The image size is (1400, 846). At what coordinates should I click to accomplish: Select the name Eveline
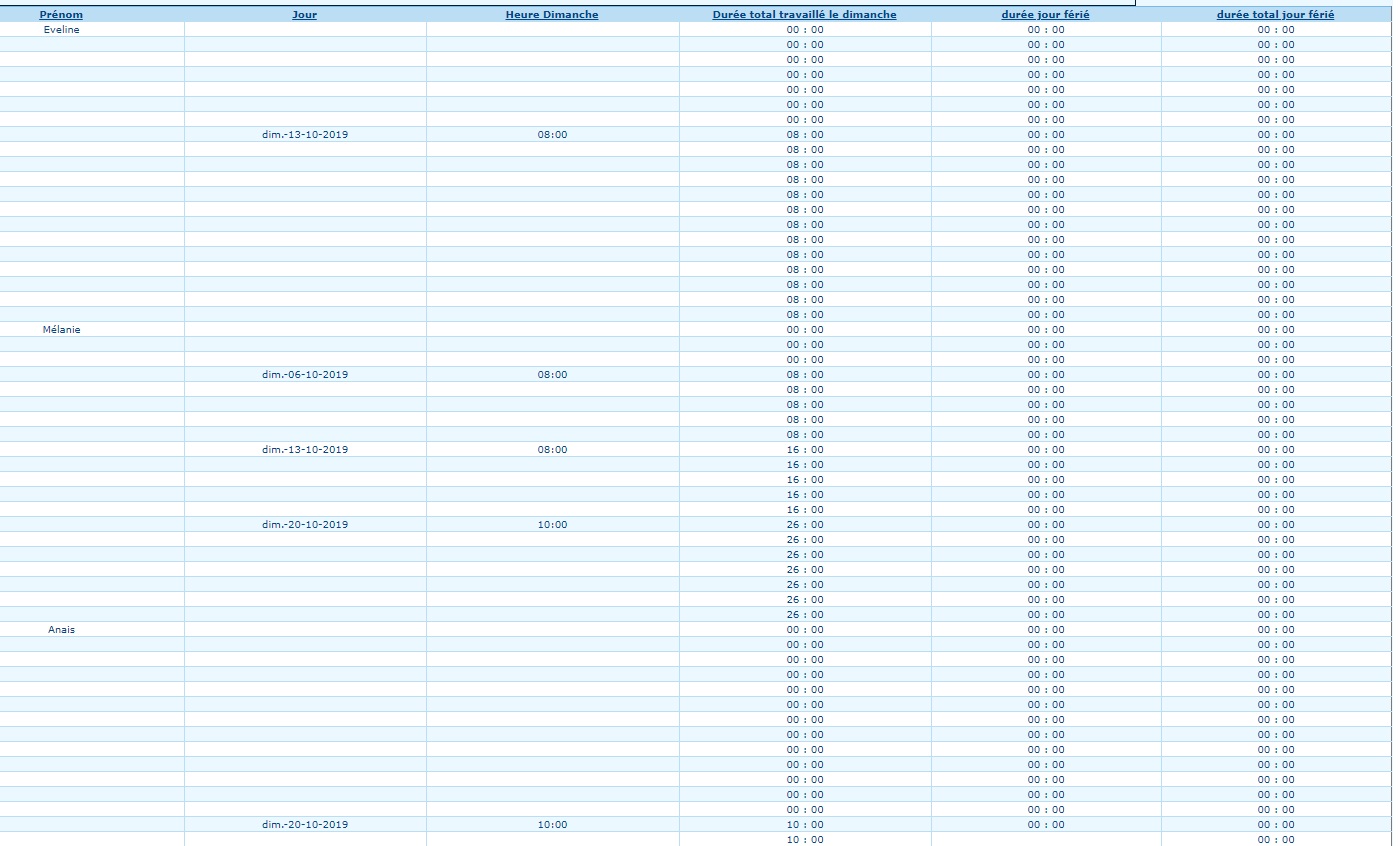coord(62,30)
